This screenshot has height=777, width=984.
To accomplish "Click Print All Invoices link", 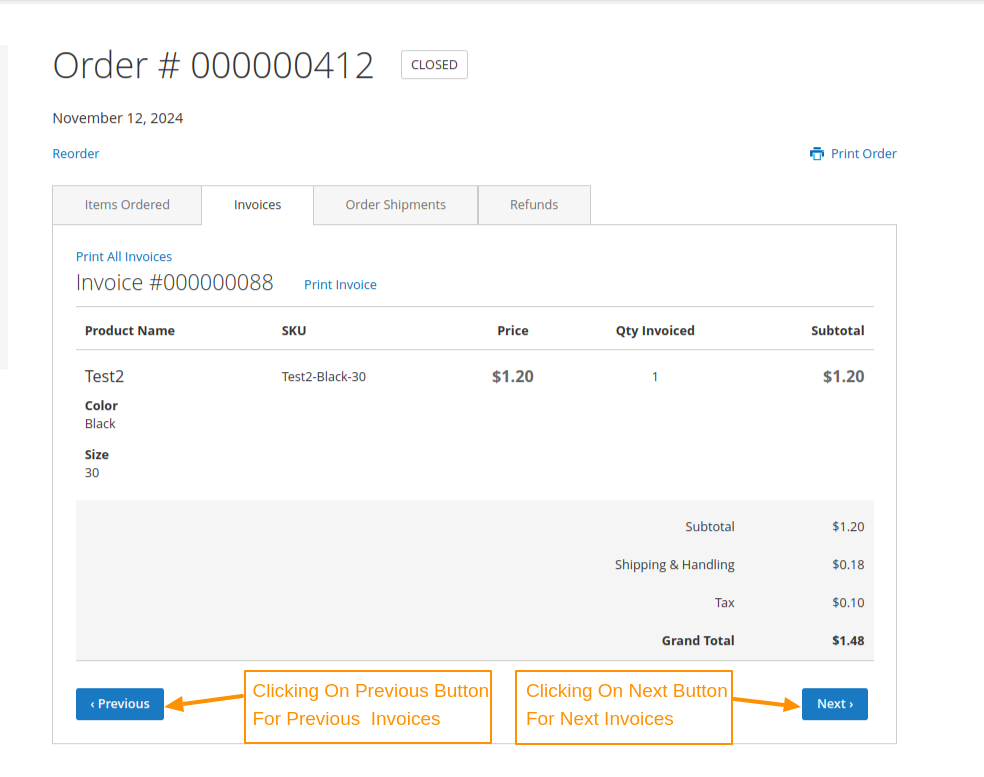I will coord(124,257).
